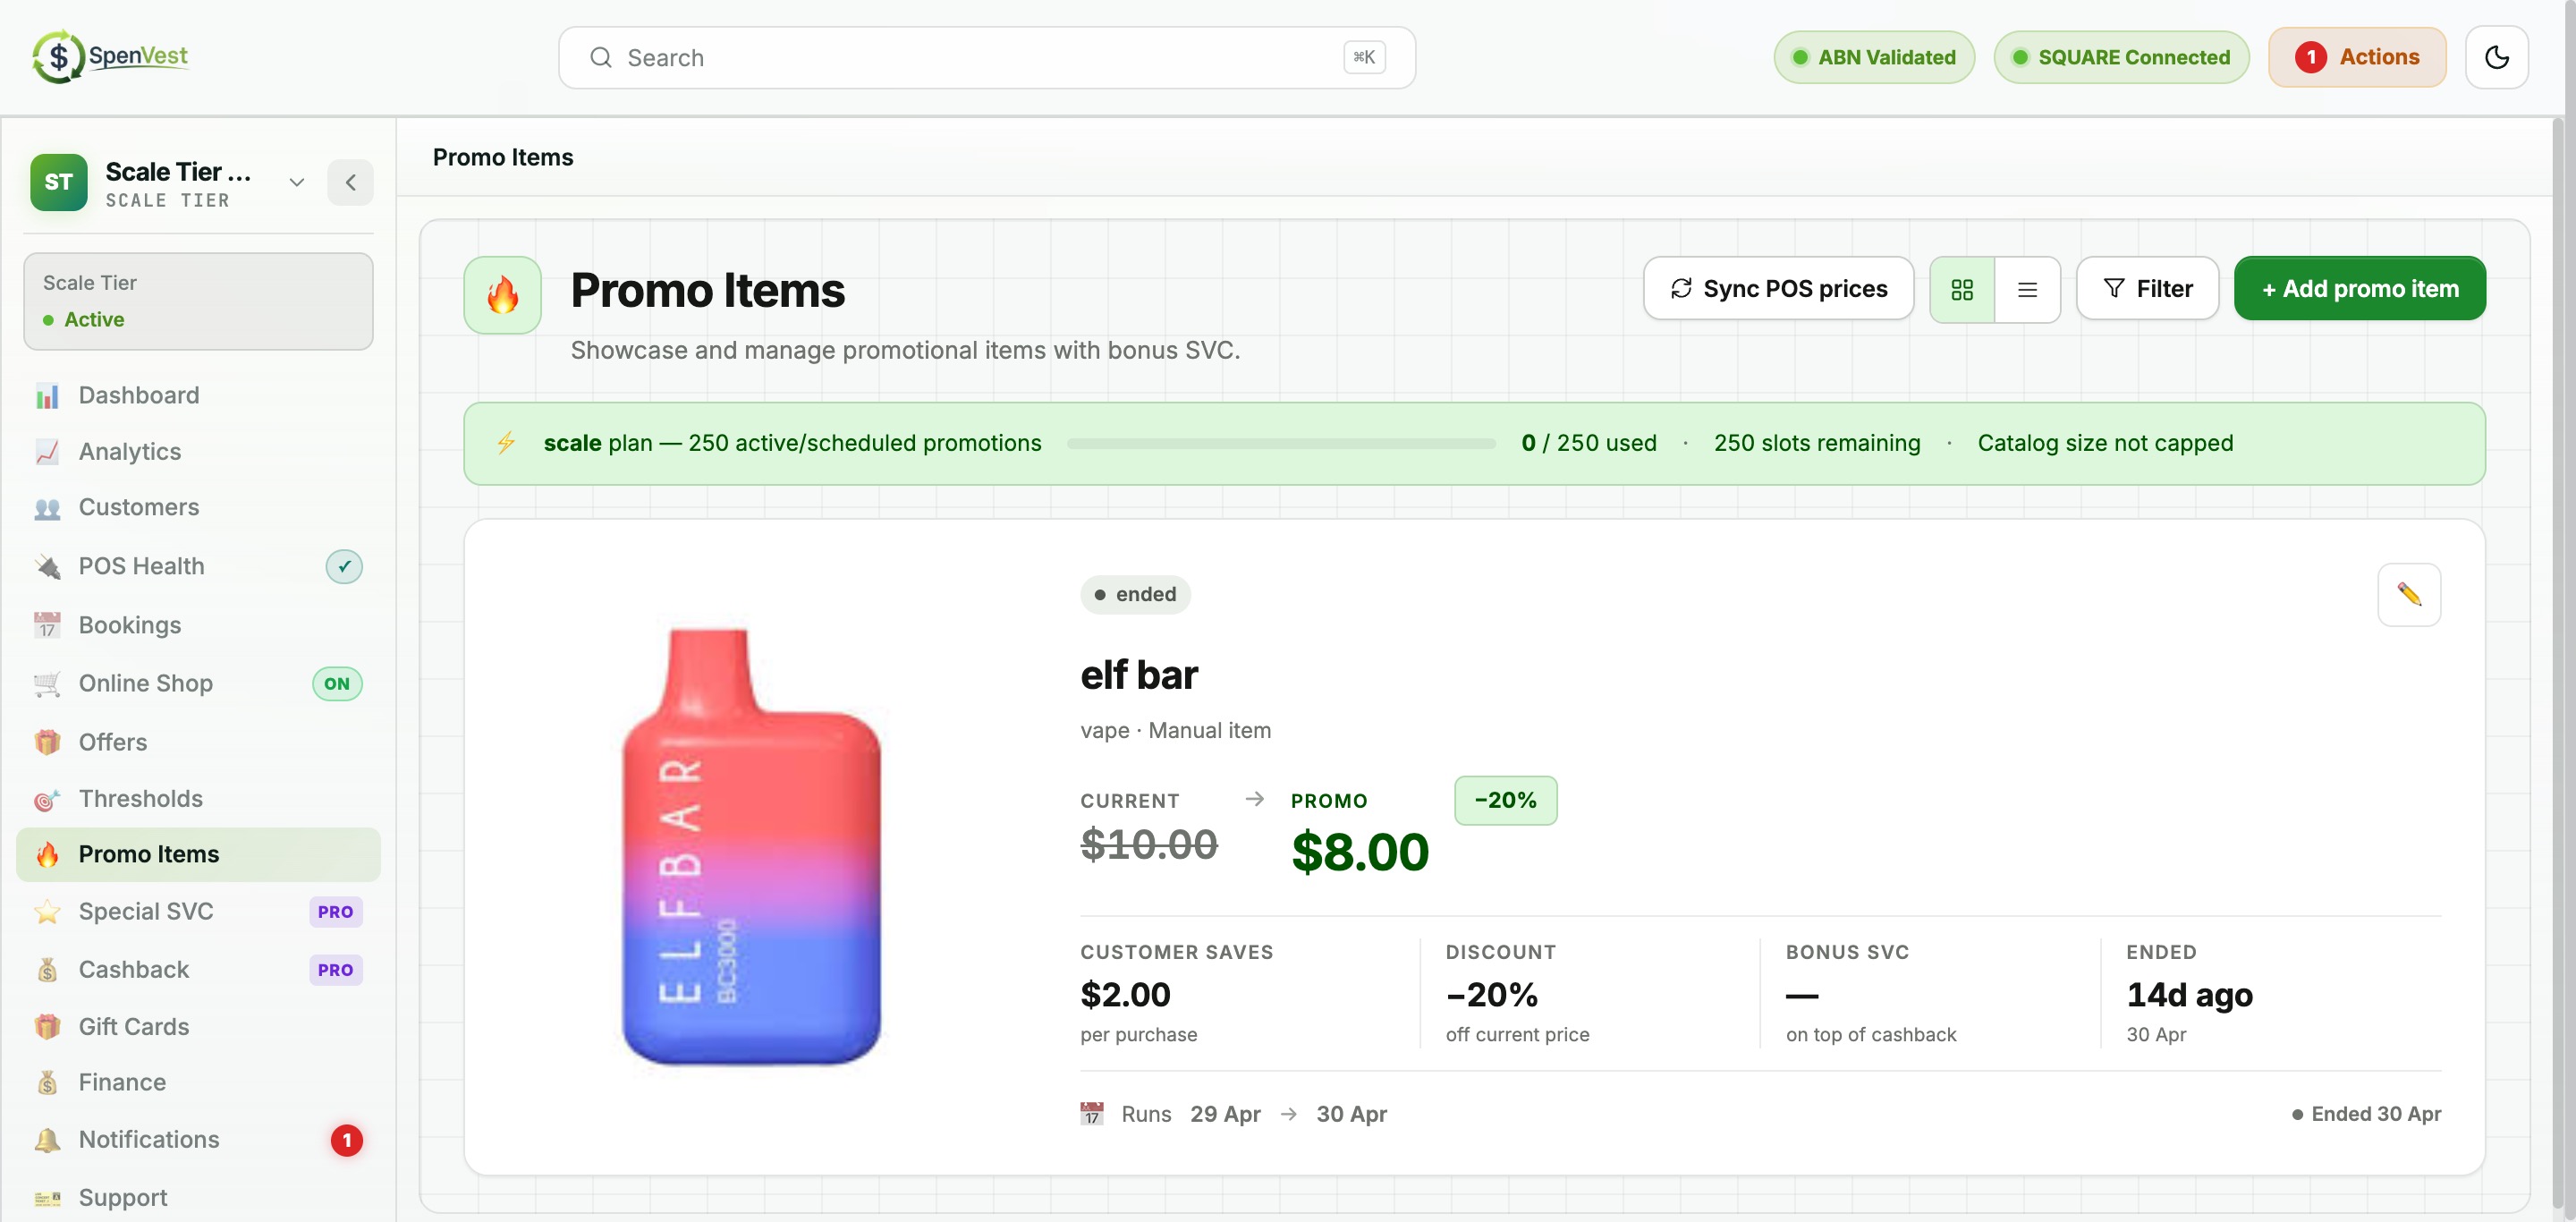Image resolution: width=2576 pixels, height=1222 pixels.
Task: Click the SpenVest logo
Action: point(110,56)
